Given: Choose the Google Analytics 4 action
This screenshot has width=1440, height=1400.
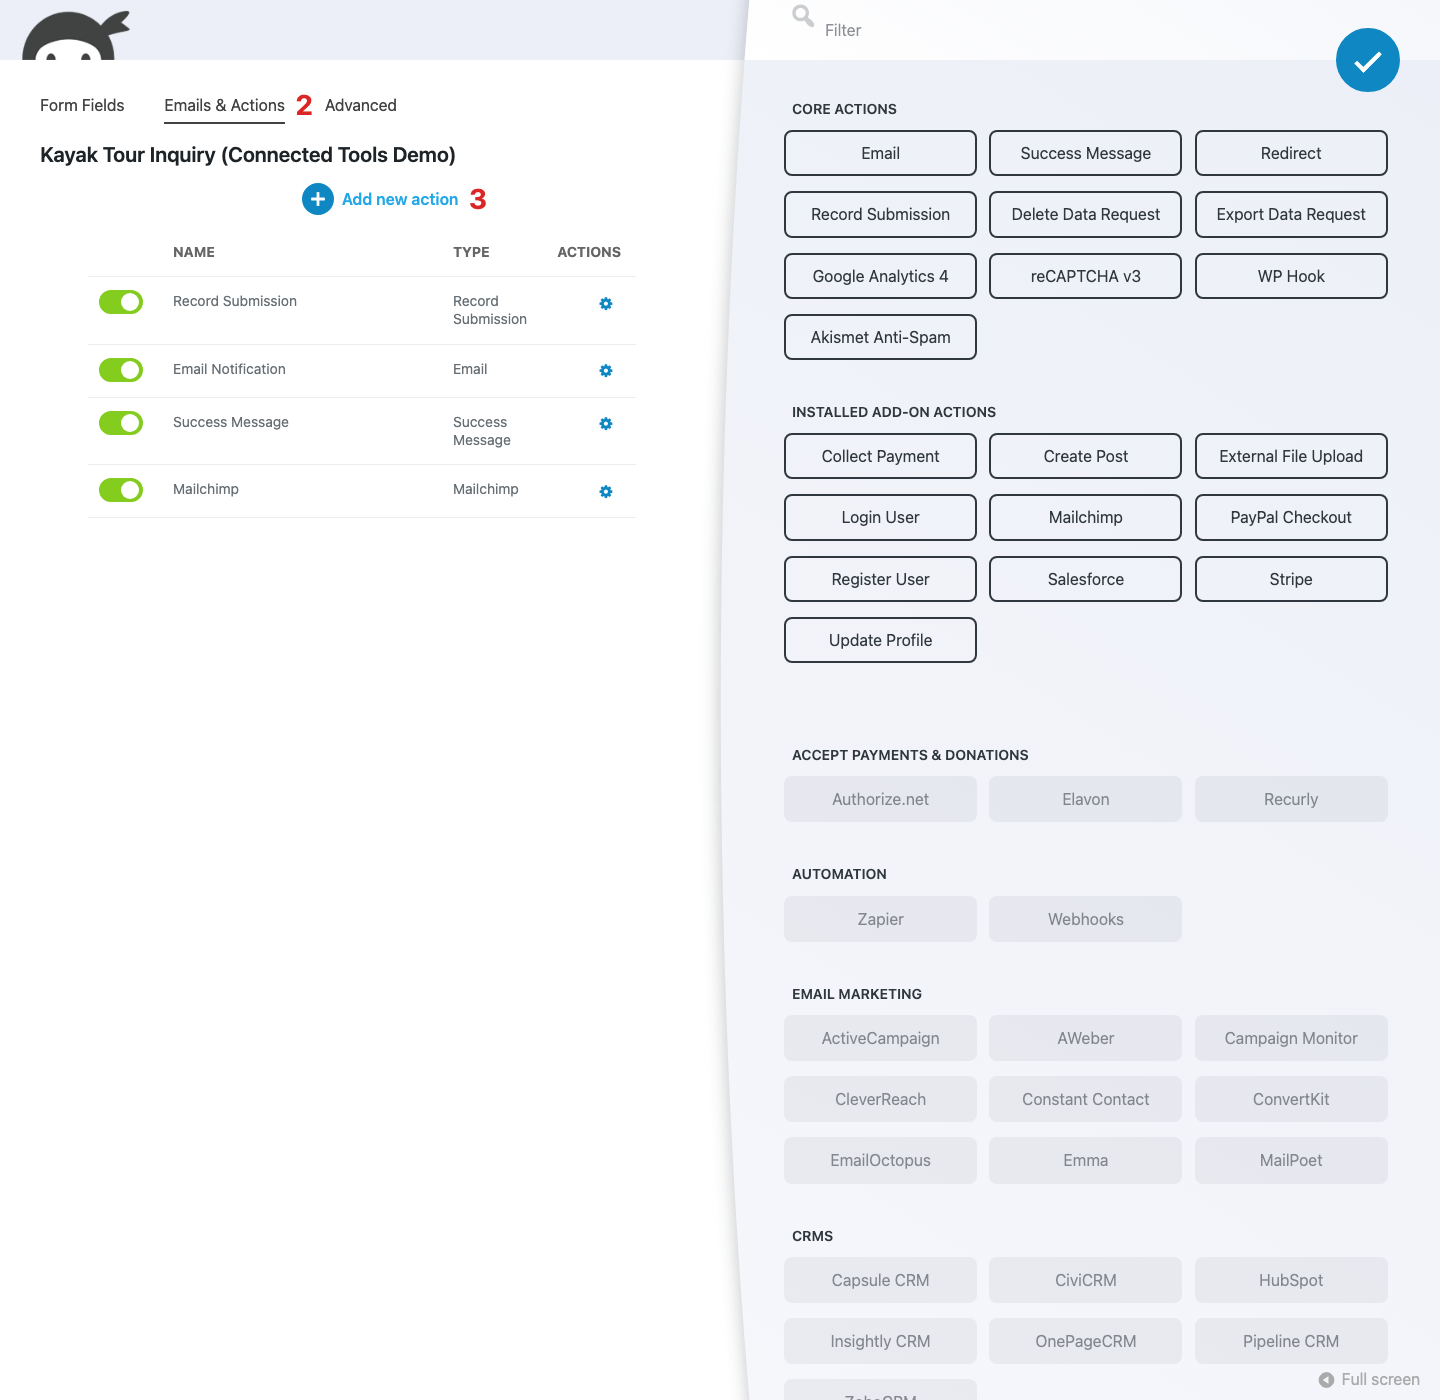Looking at the screenshot, I should point(880,276).
